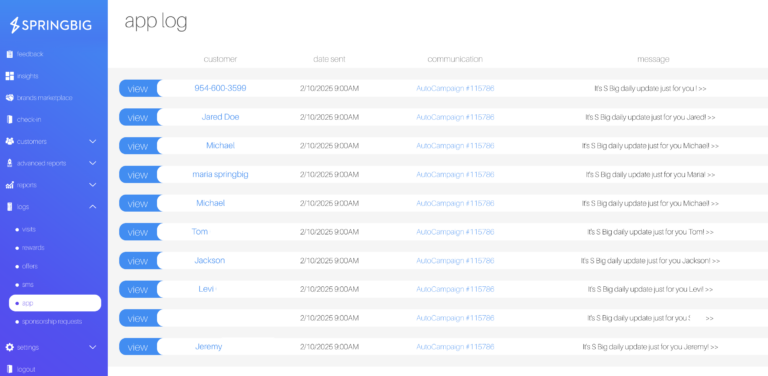Open AutoCampaign #115786 in Tom row
This screenshot has height=376, width=768.
[x=455, y=232]
